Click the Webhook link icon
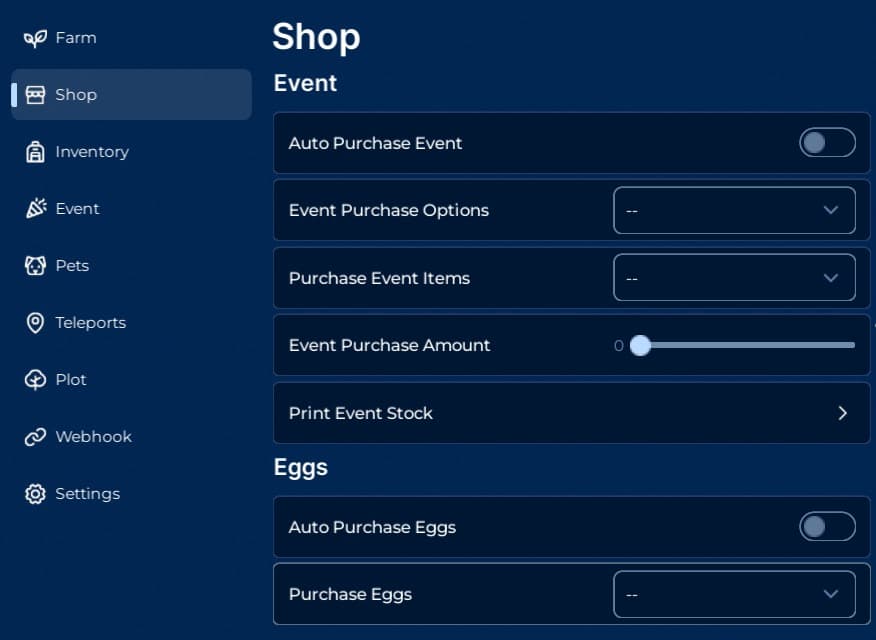The width and height of the screenshot is (876, 640). 35,437
